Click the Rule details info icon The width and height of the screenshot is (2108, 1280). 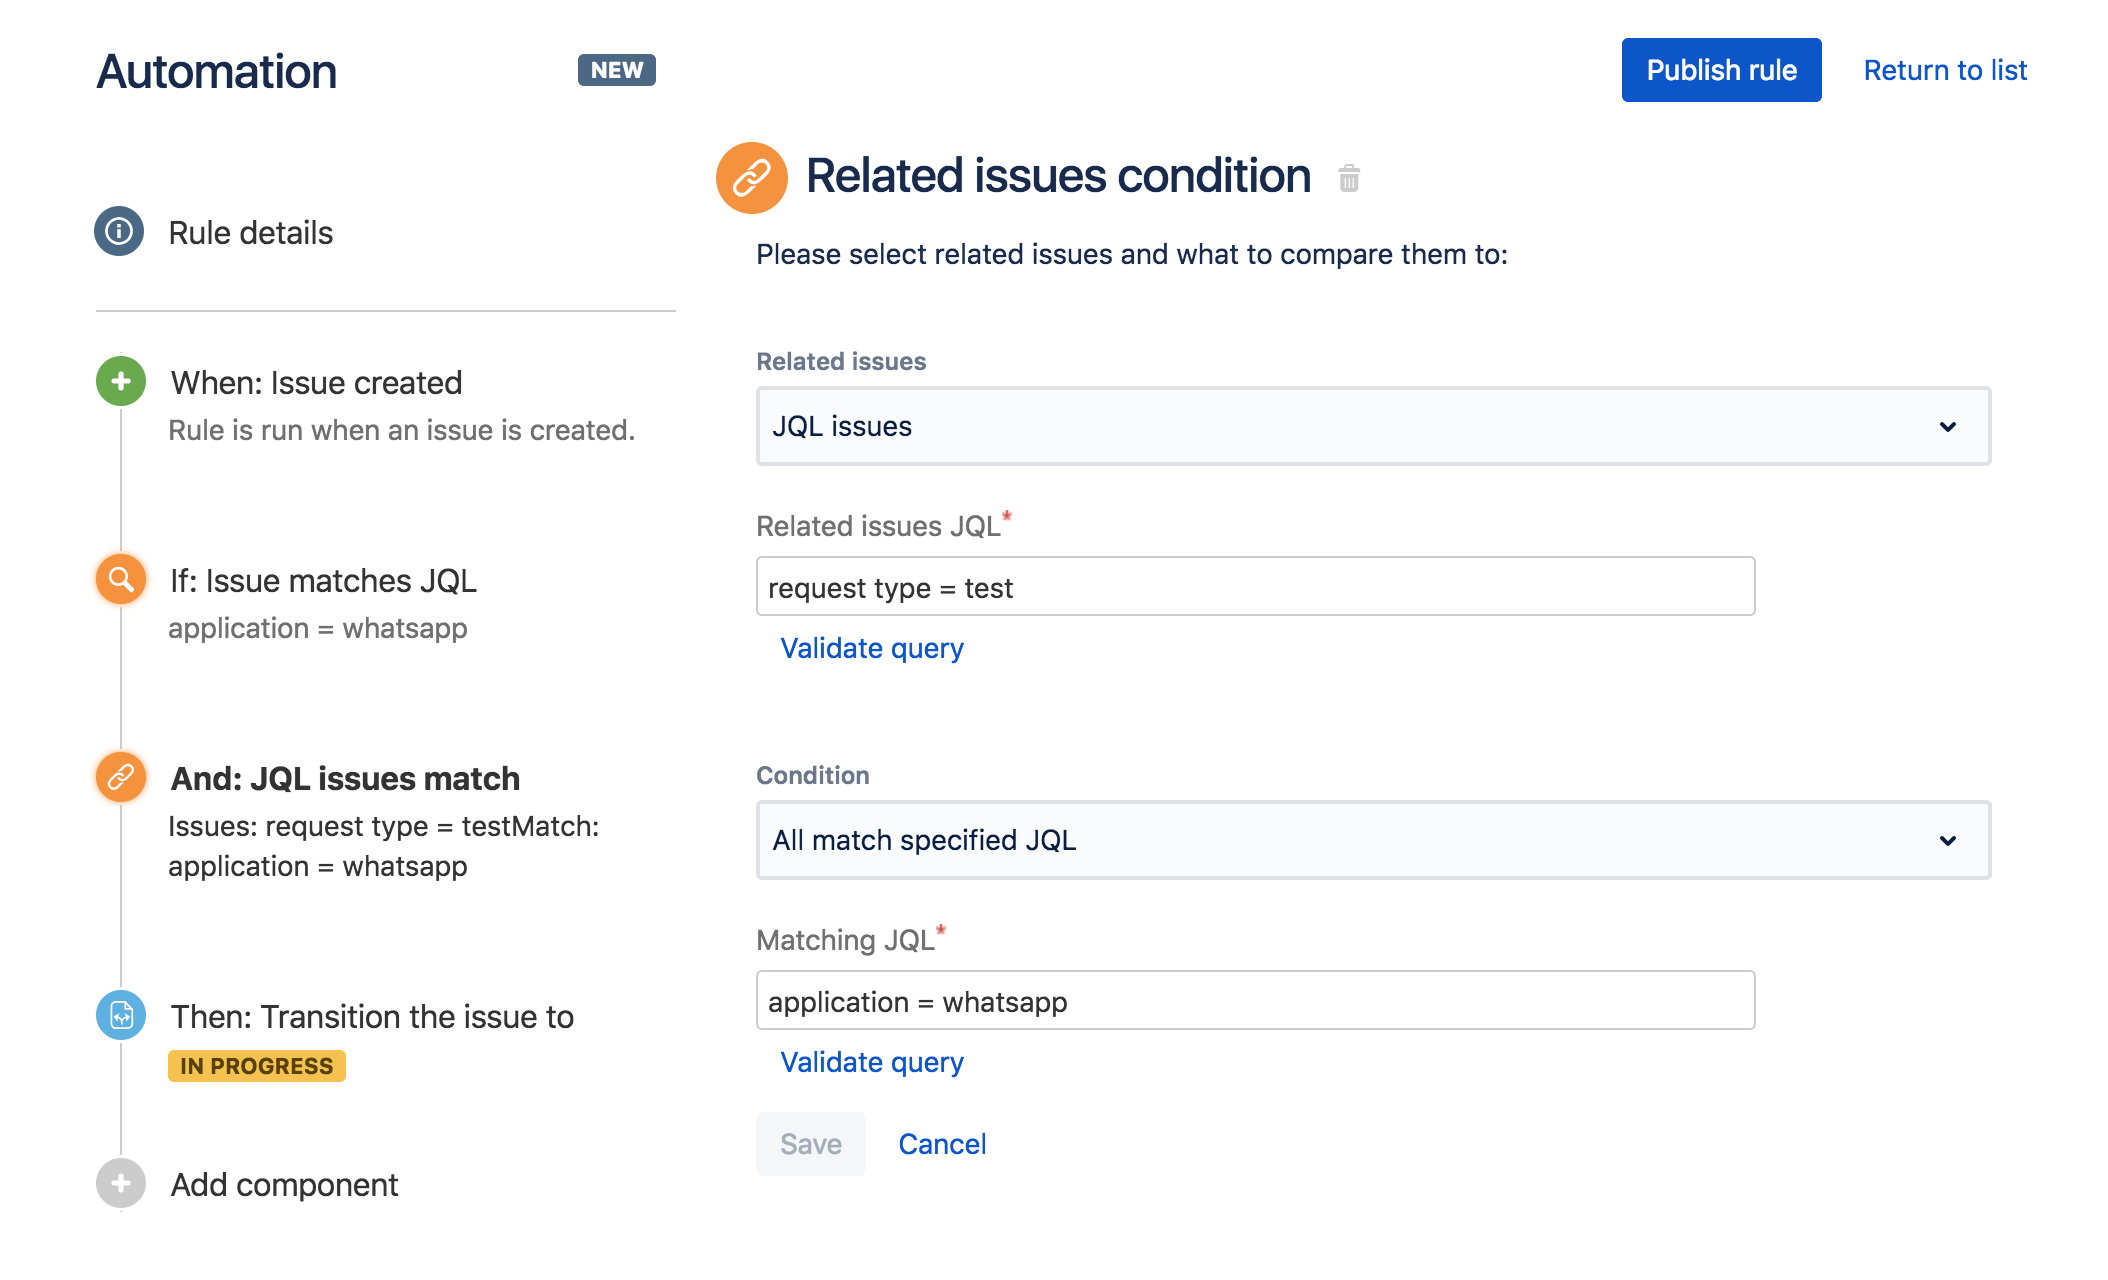coord(119,232)
